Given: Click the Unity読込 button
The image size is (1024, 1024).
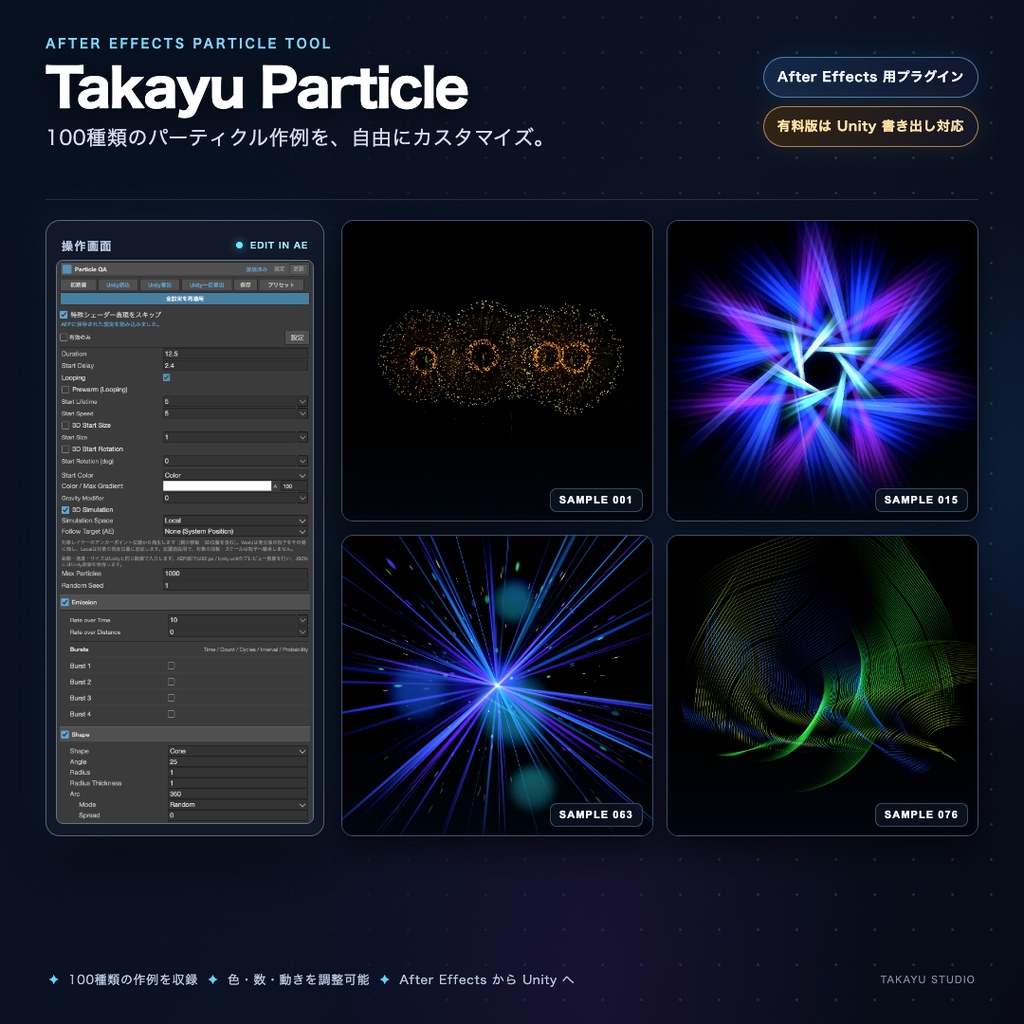Looking at the screenshot, I should [118, 285].
